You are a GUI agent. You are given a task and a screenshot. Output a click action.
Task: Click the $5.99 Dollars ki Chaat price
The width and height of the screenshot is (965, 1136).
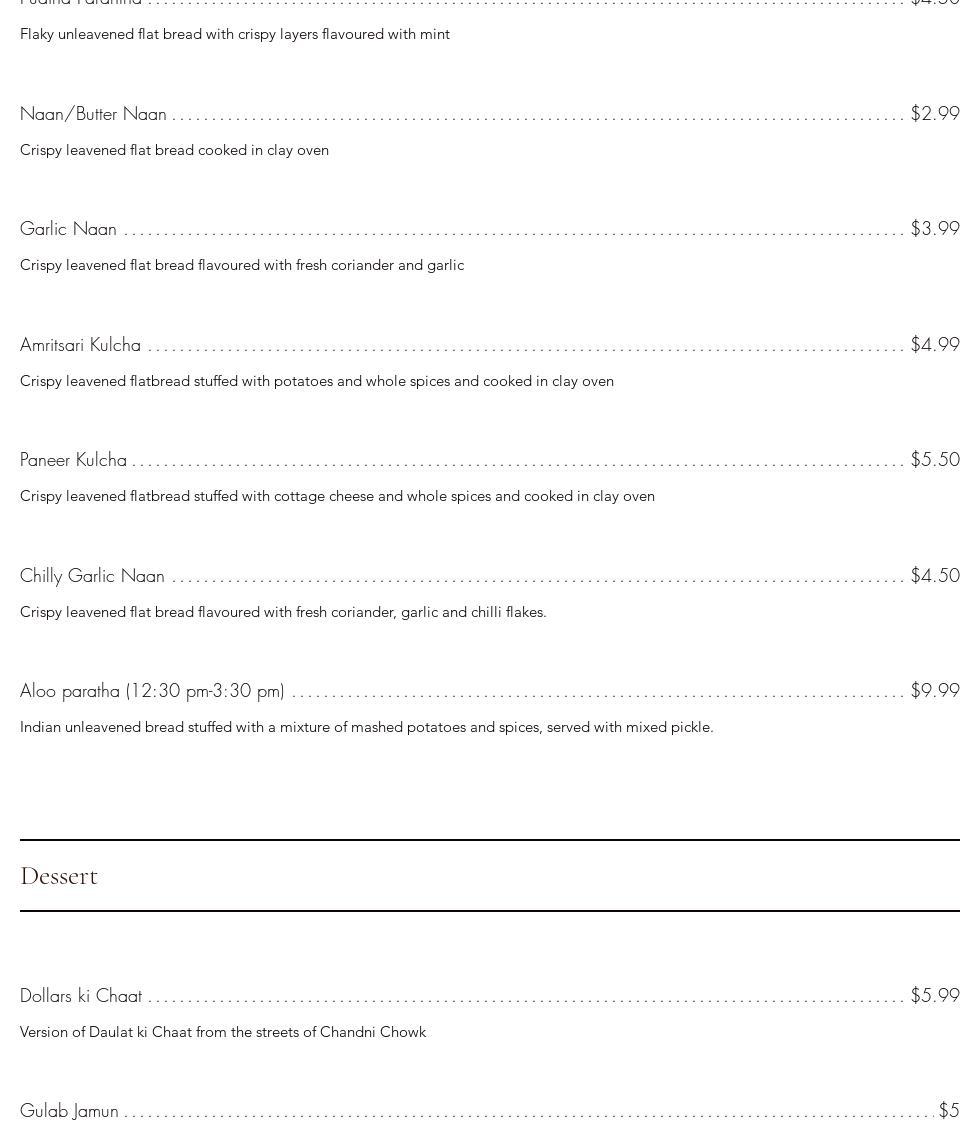click(x=934, y=996)
